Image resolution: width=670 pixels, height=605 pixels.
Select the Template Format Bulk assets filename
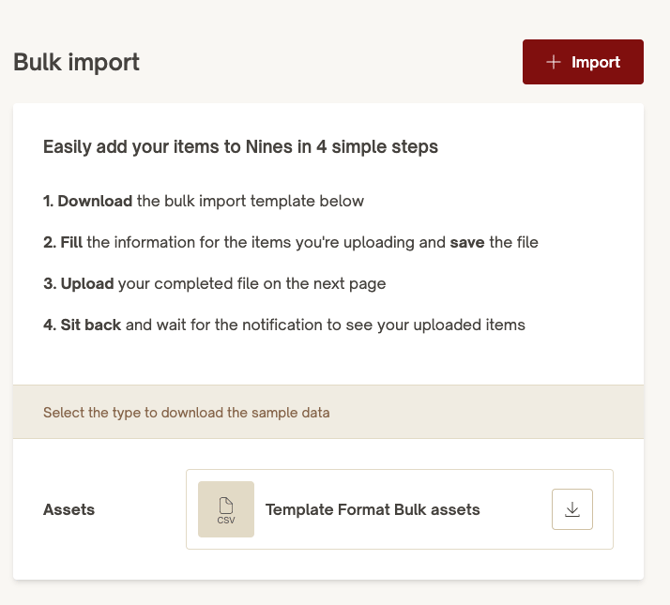coord(372,509)
